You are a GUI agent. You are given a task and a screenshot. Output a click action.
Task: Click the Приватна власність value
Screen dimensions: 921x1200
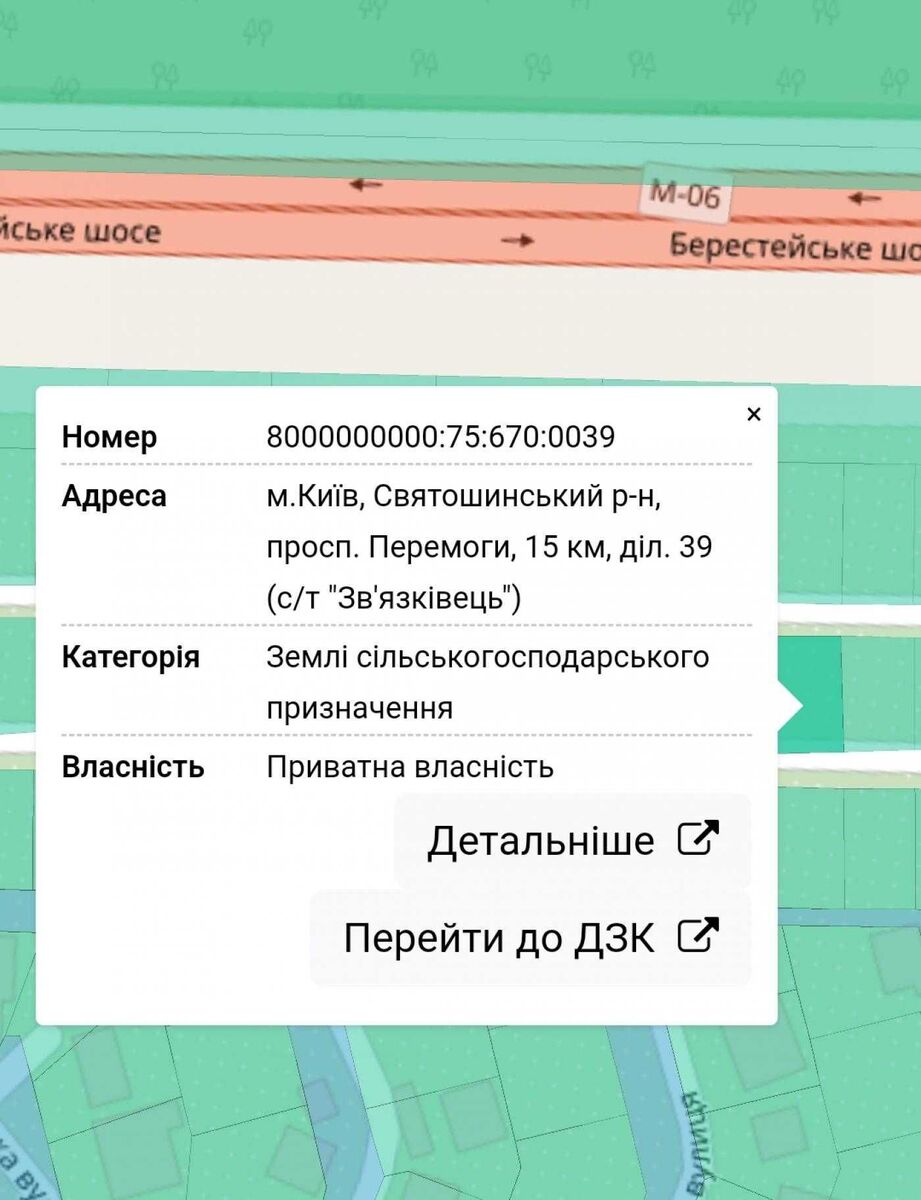coord(410,767)
